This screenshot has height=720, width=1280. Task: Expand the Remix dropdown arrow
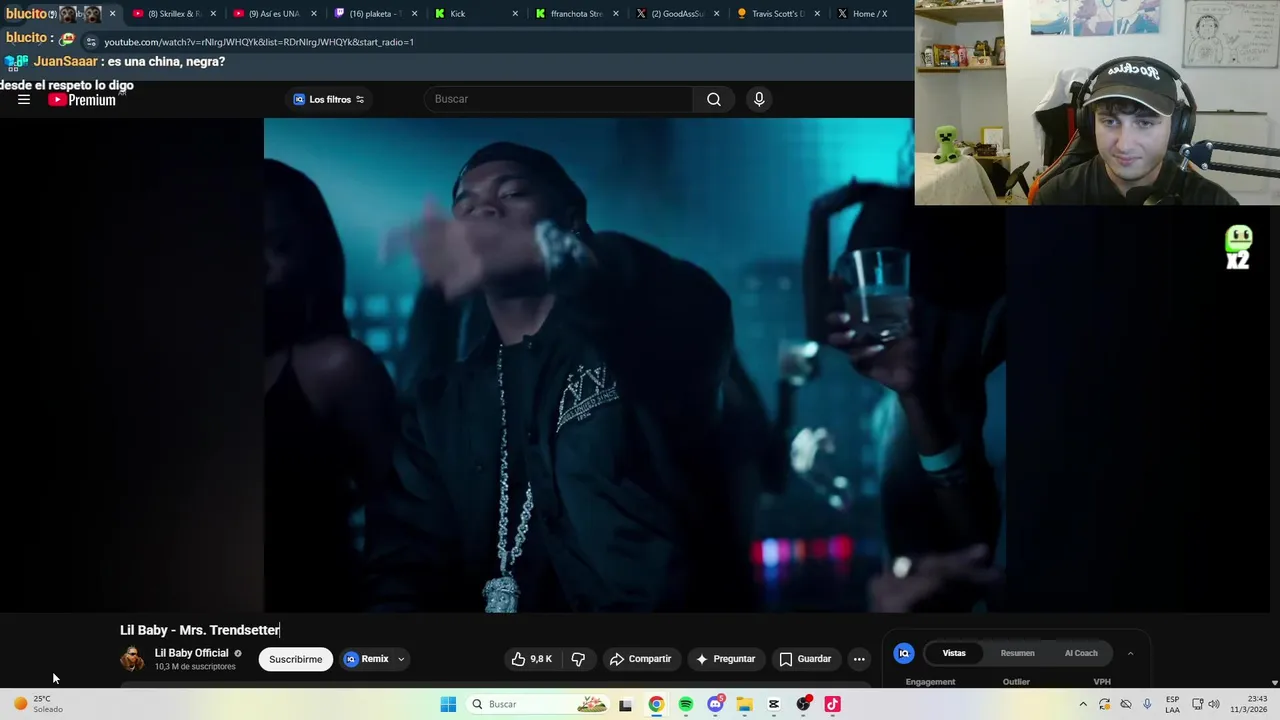click(401, 659)
